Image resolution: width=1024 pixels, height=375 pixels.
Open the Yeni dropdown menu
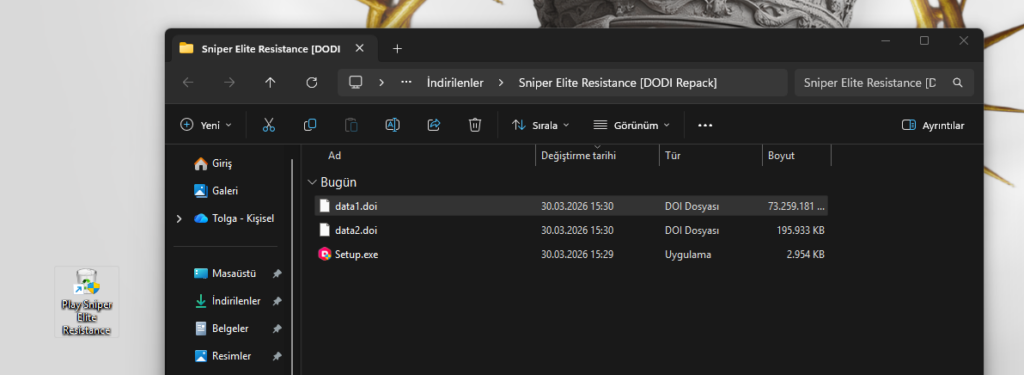coord(206,125)
